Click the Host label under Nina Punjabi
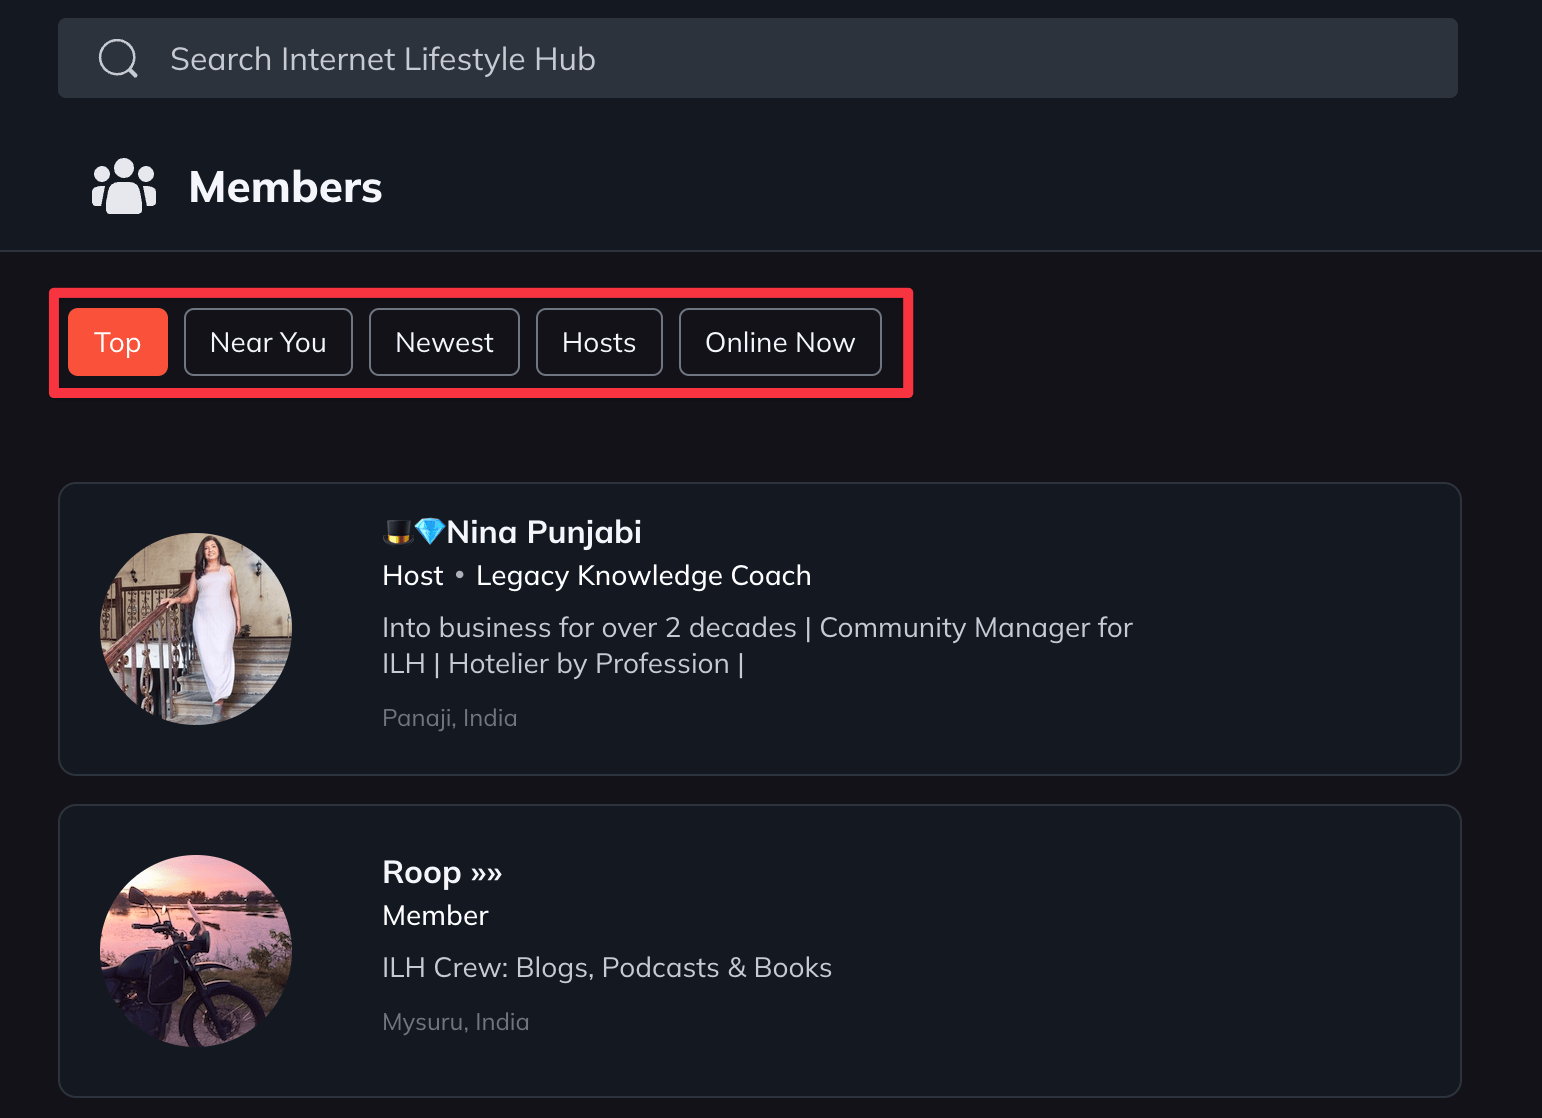Viewport: 1542px width, 1118px height. [x=412, y=575]
